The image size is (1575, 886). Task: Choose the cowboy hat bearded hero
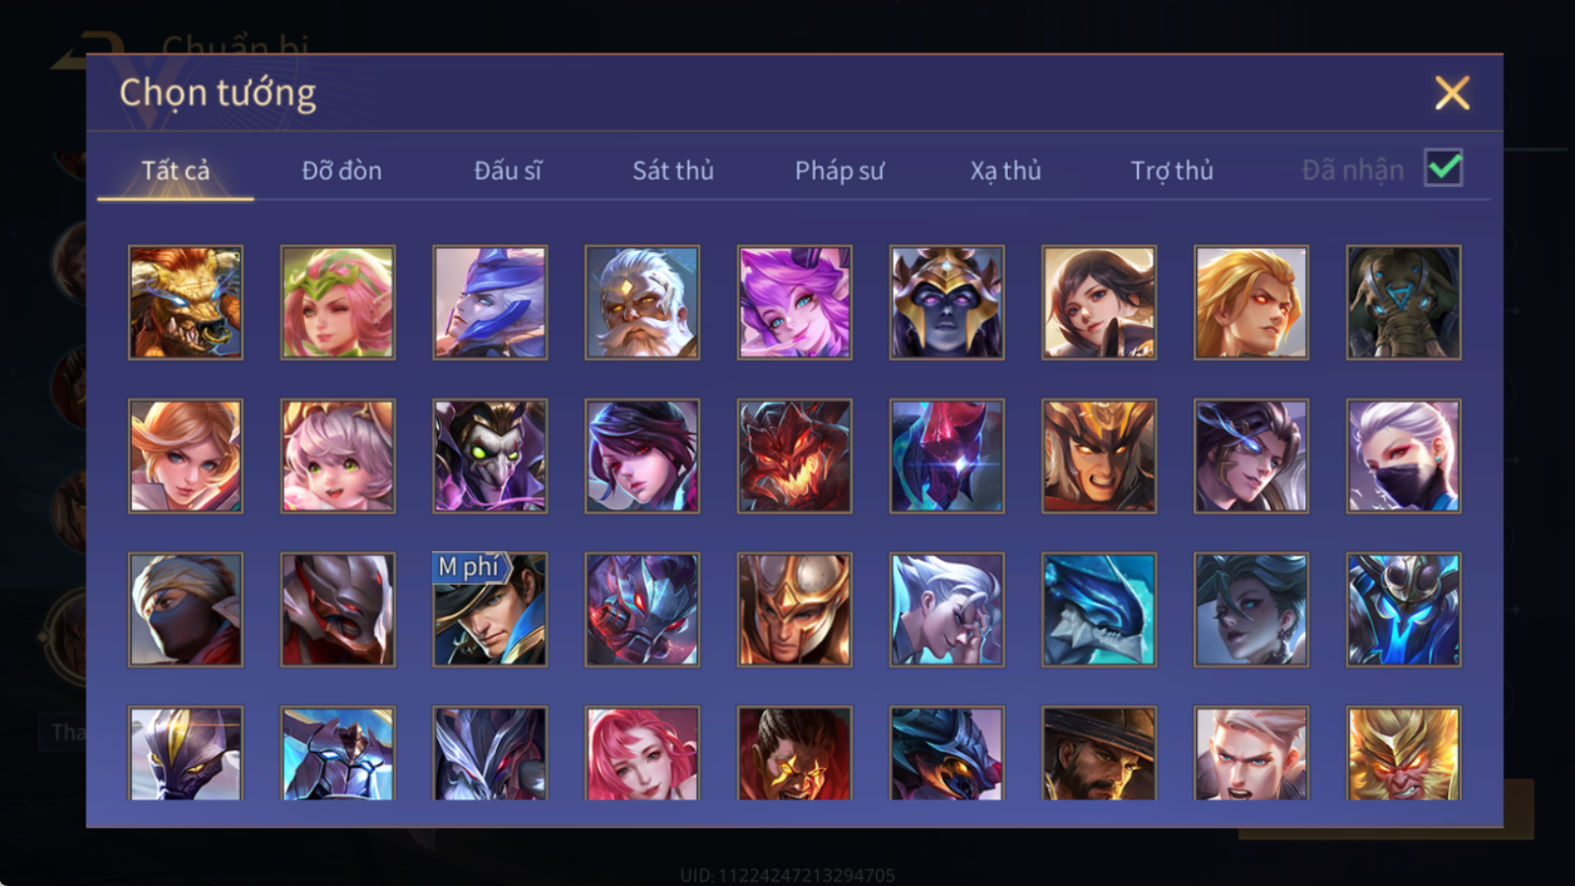1098,753
